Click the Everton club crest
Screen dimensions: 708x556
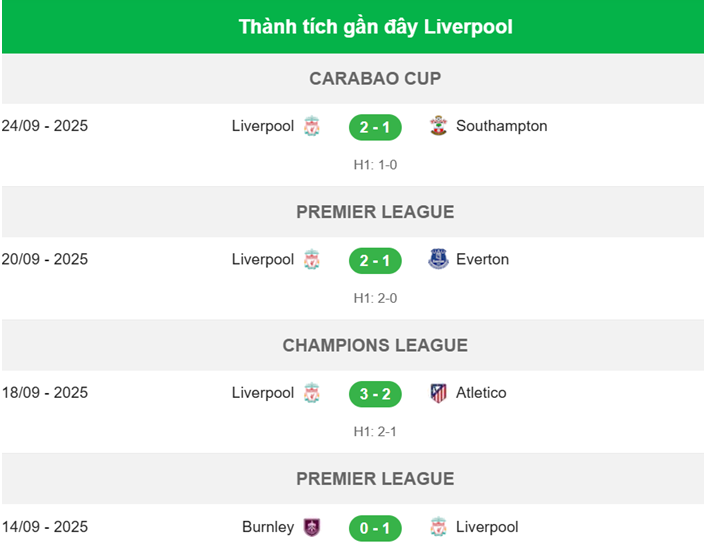(x=438, y=260)
